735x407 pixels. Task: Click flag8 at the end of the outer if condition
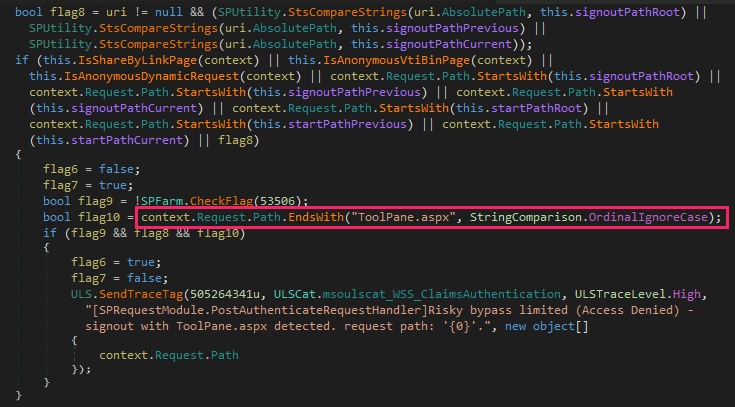pos(235,140)
